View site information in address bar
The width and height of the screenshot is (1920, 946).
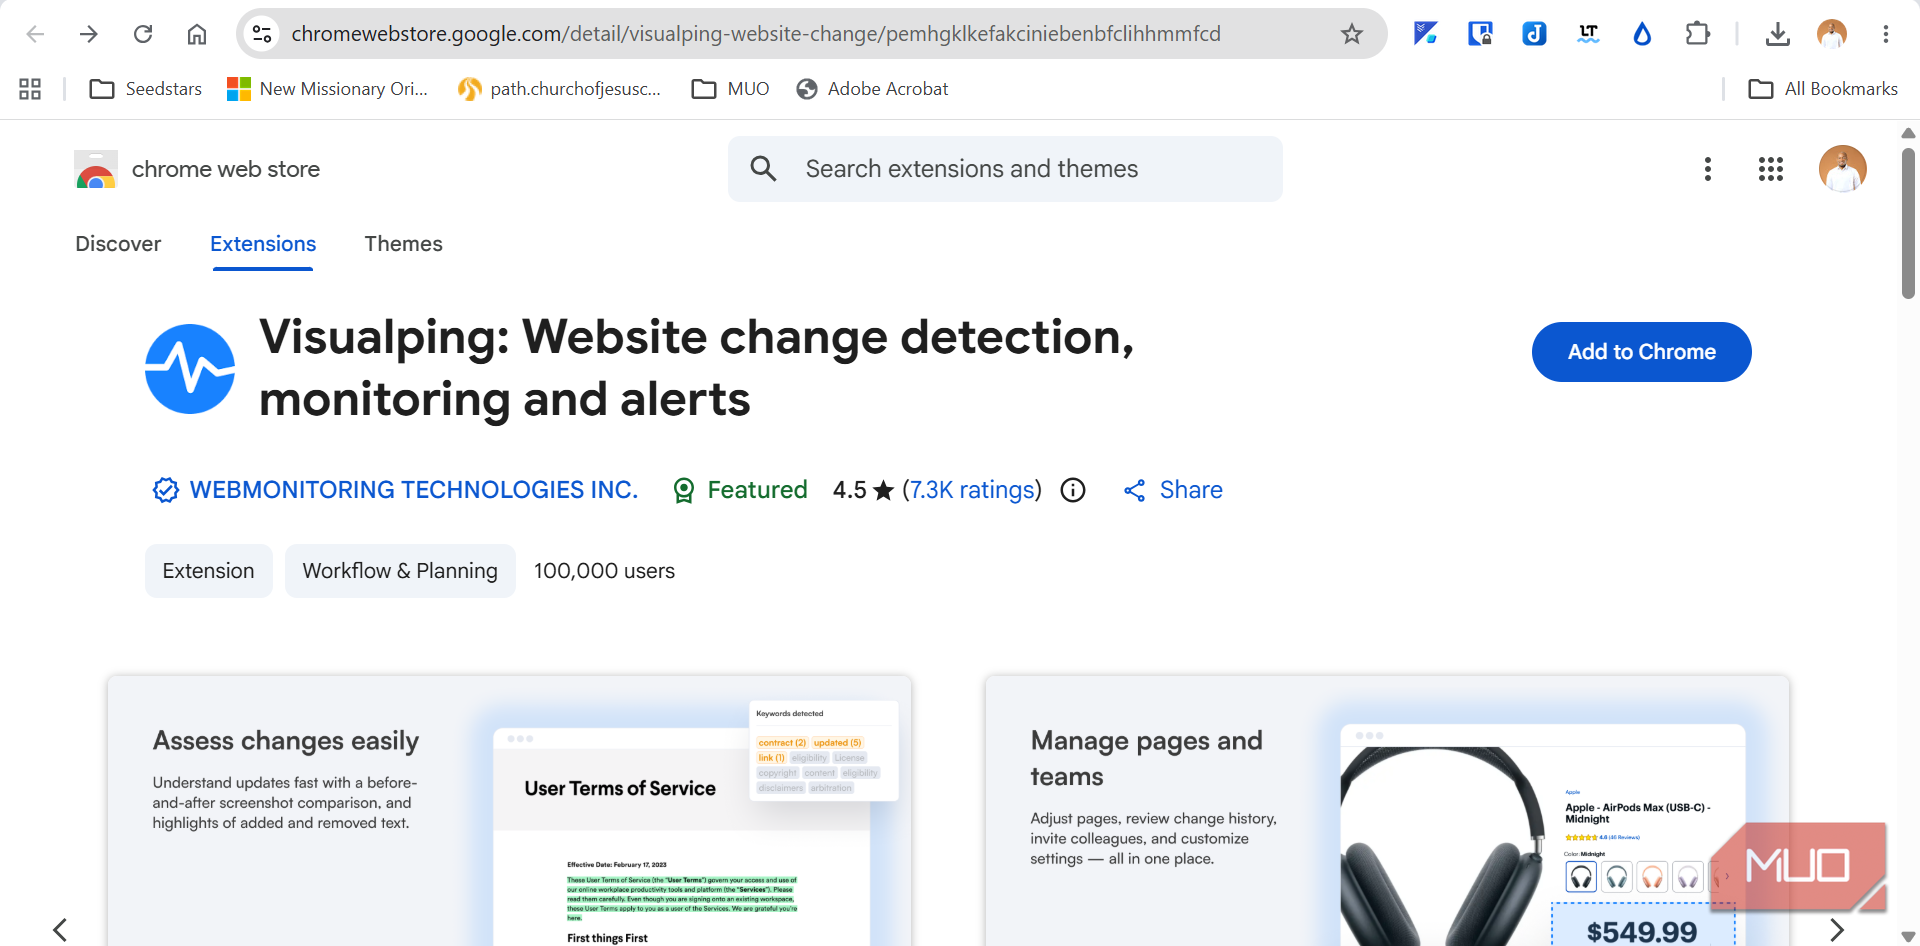262,34
